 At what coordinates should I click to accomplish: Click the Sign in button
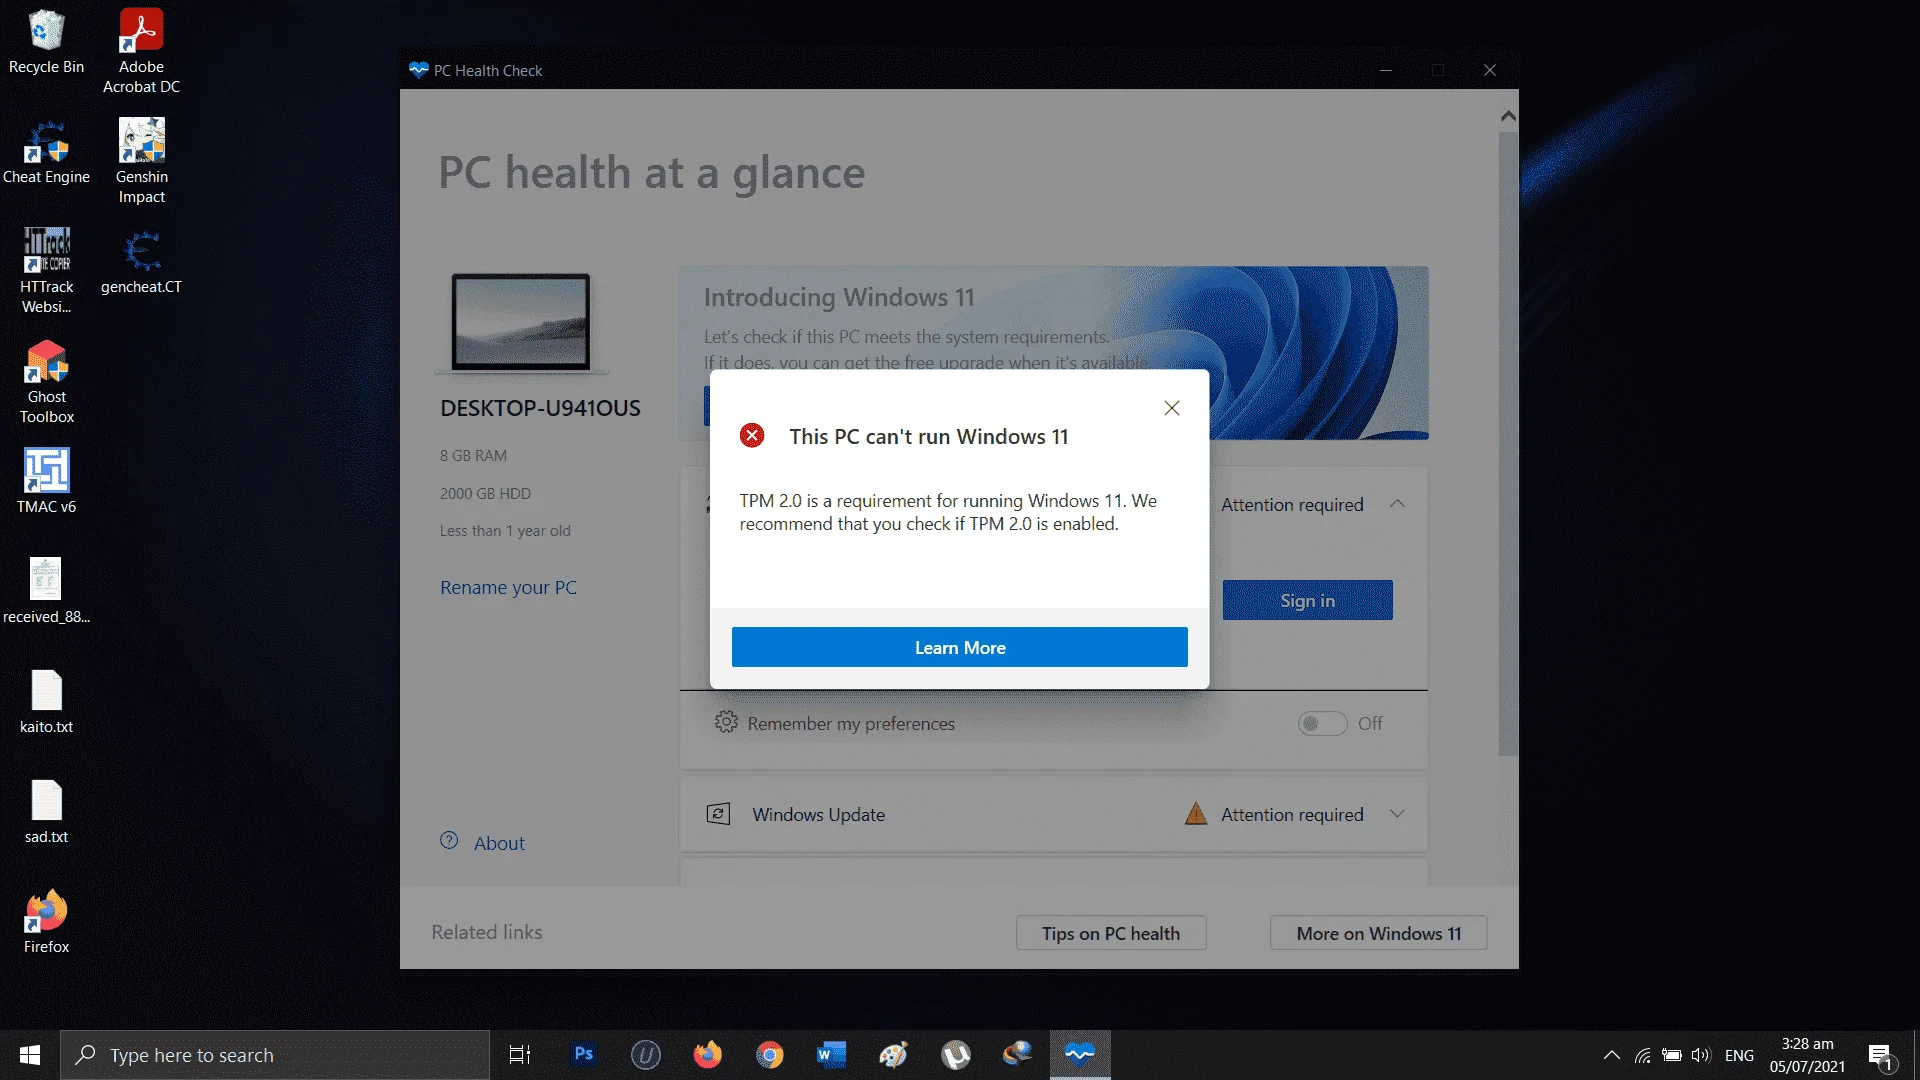pos(1307,600)
